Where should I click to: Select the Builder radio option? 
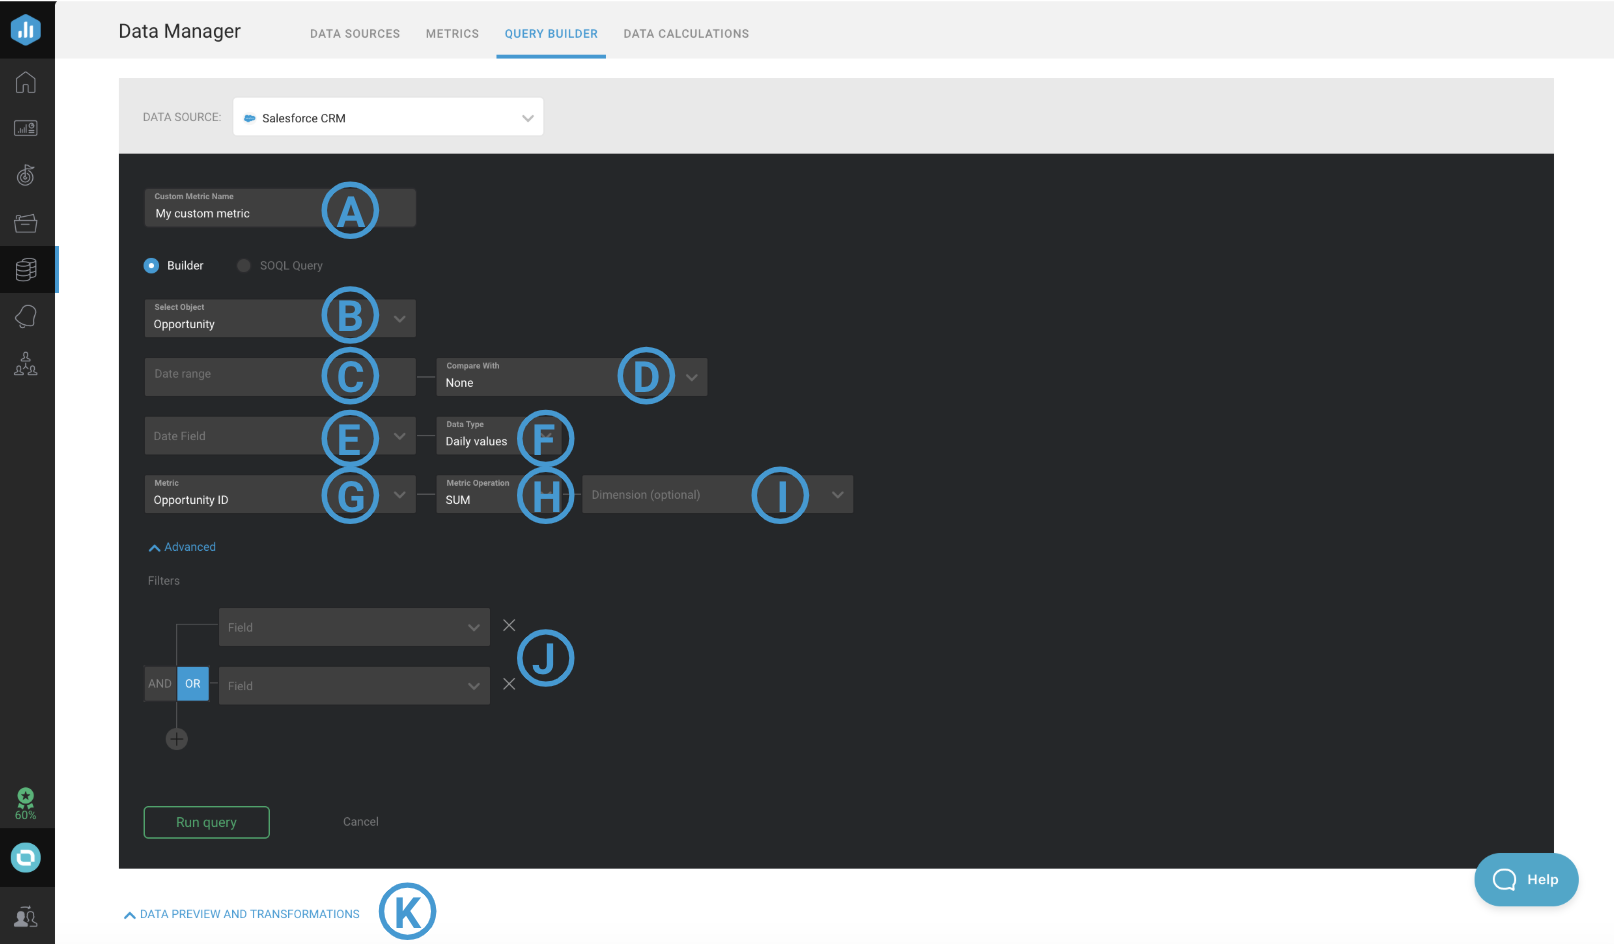(151, 265)
